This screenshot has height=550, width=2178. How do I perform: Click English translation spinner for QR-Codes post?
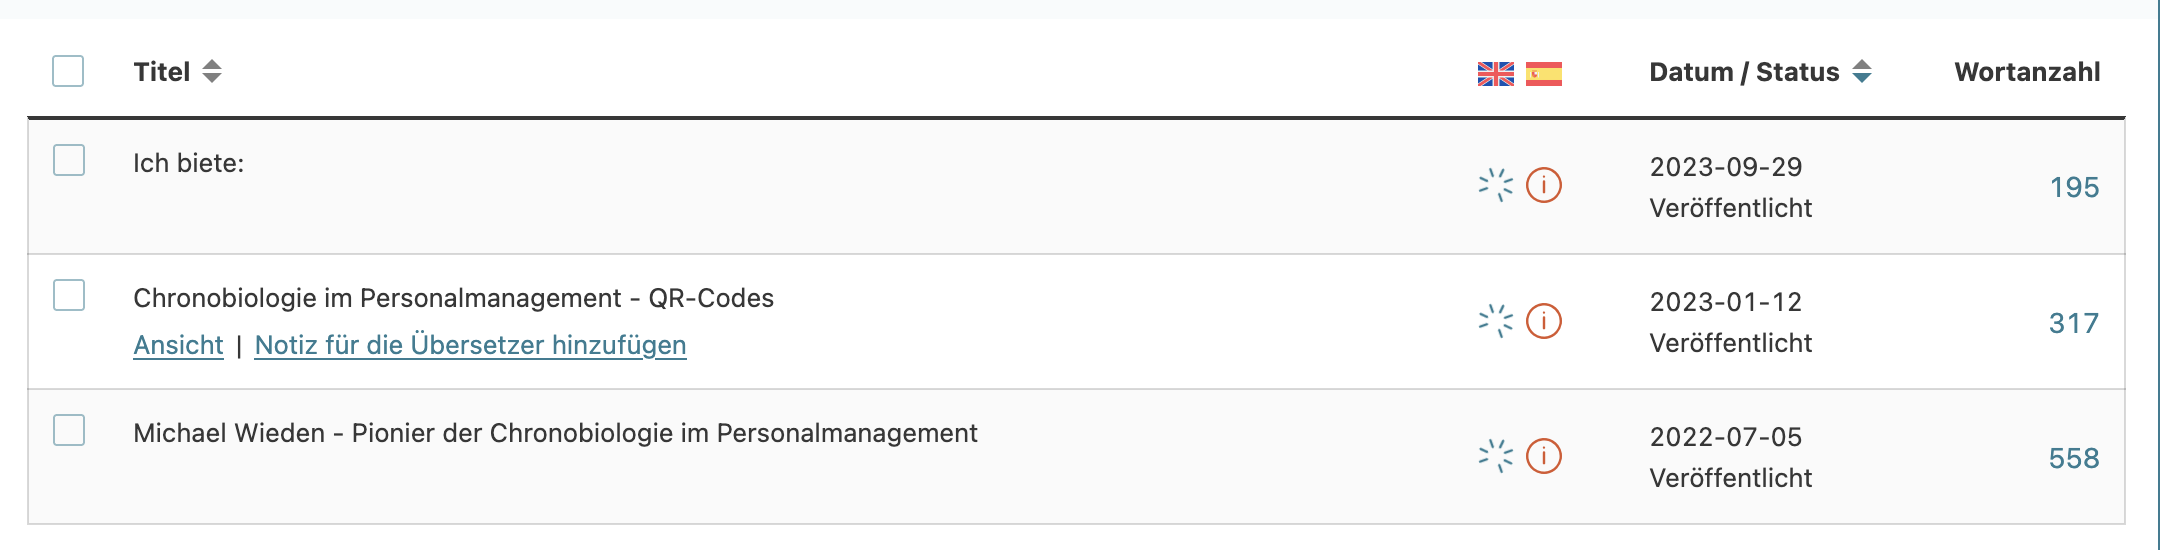tap(1495, 321)
